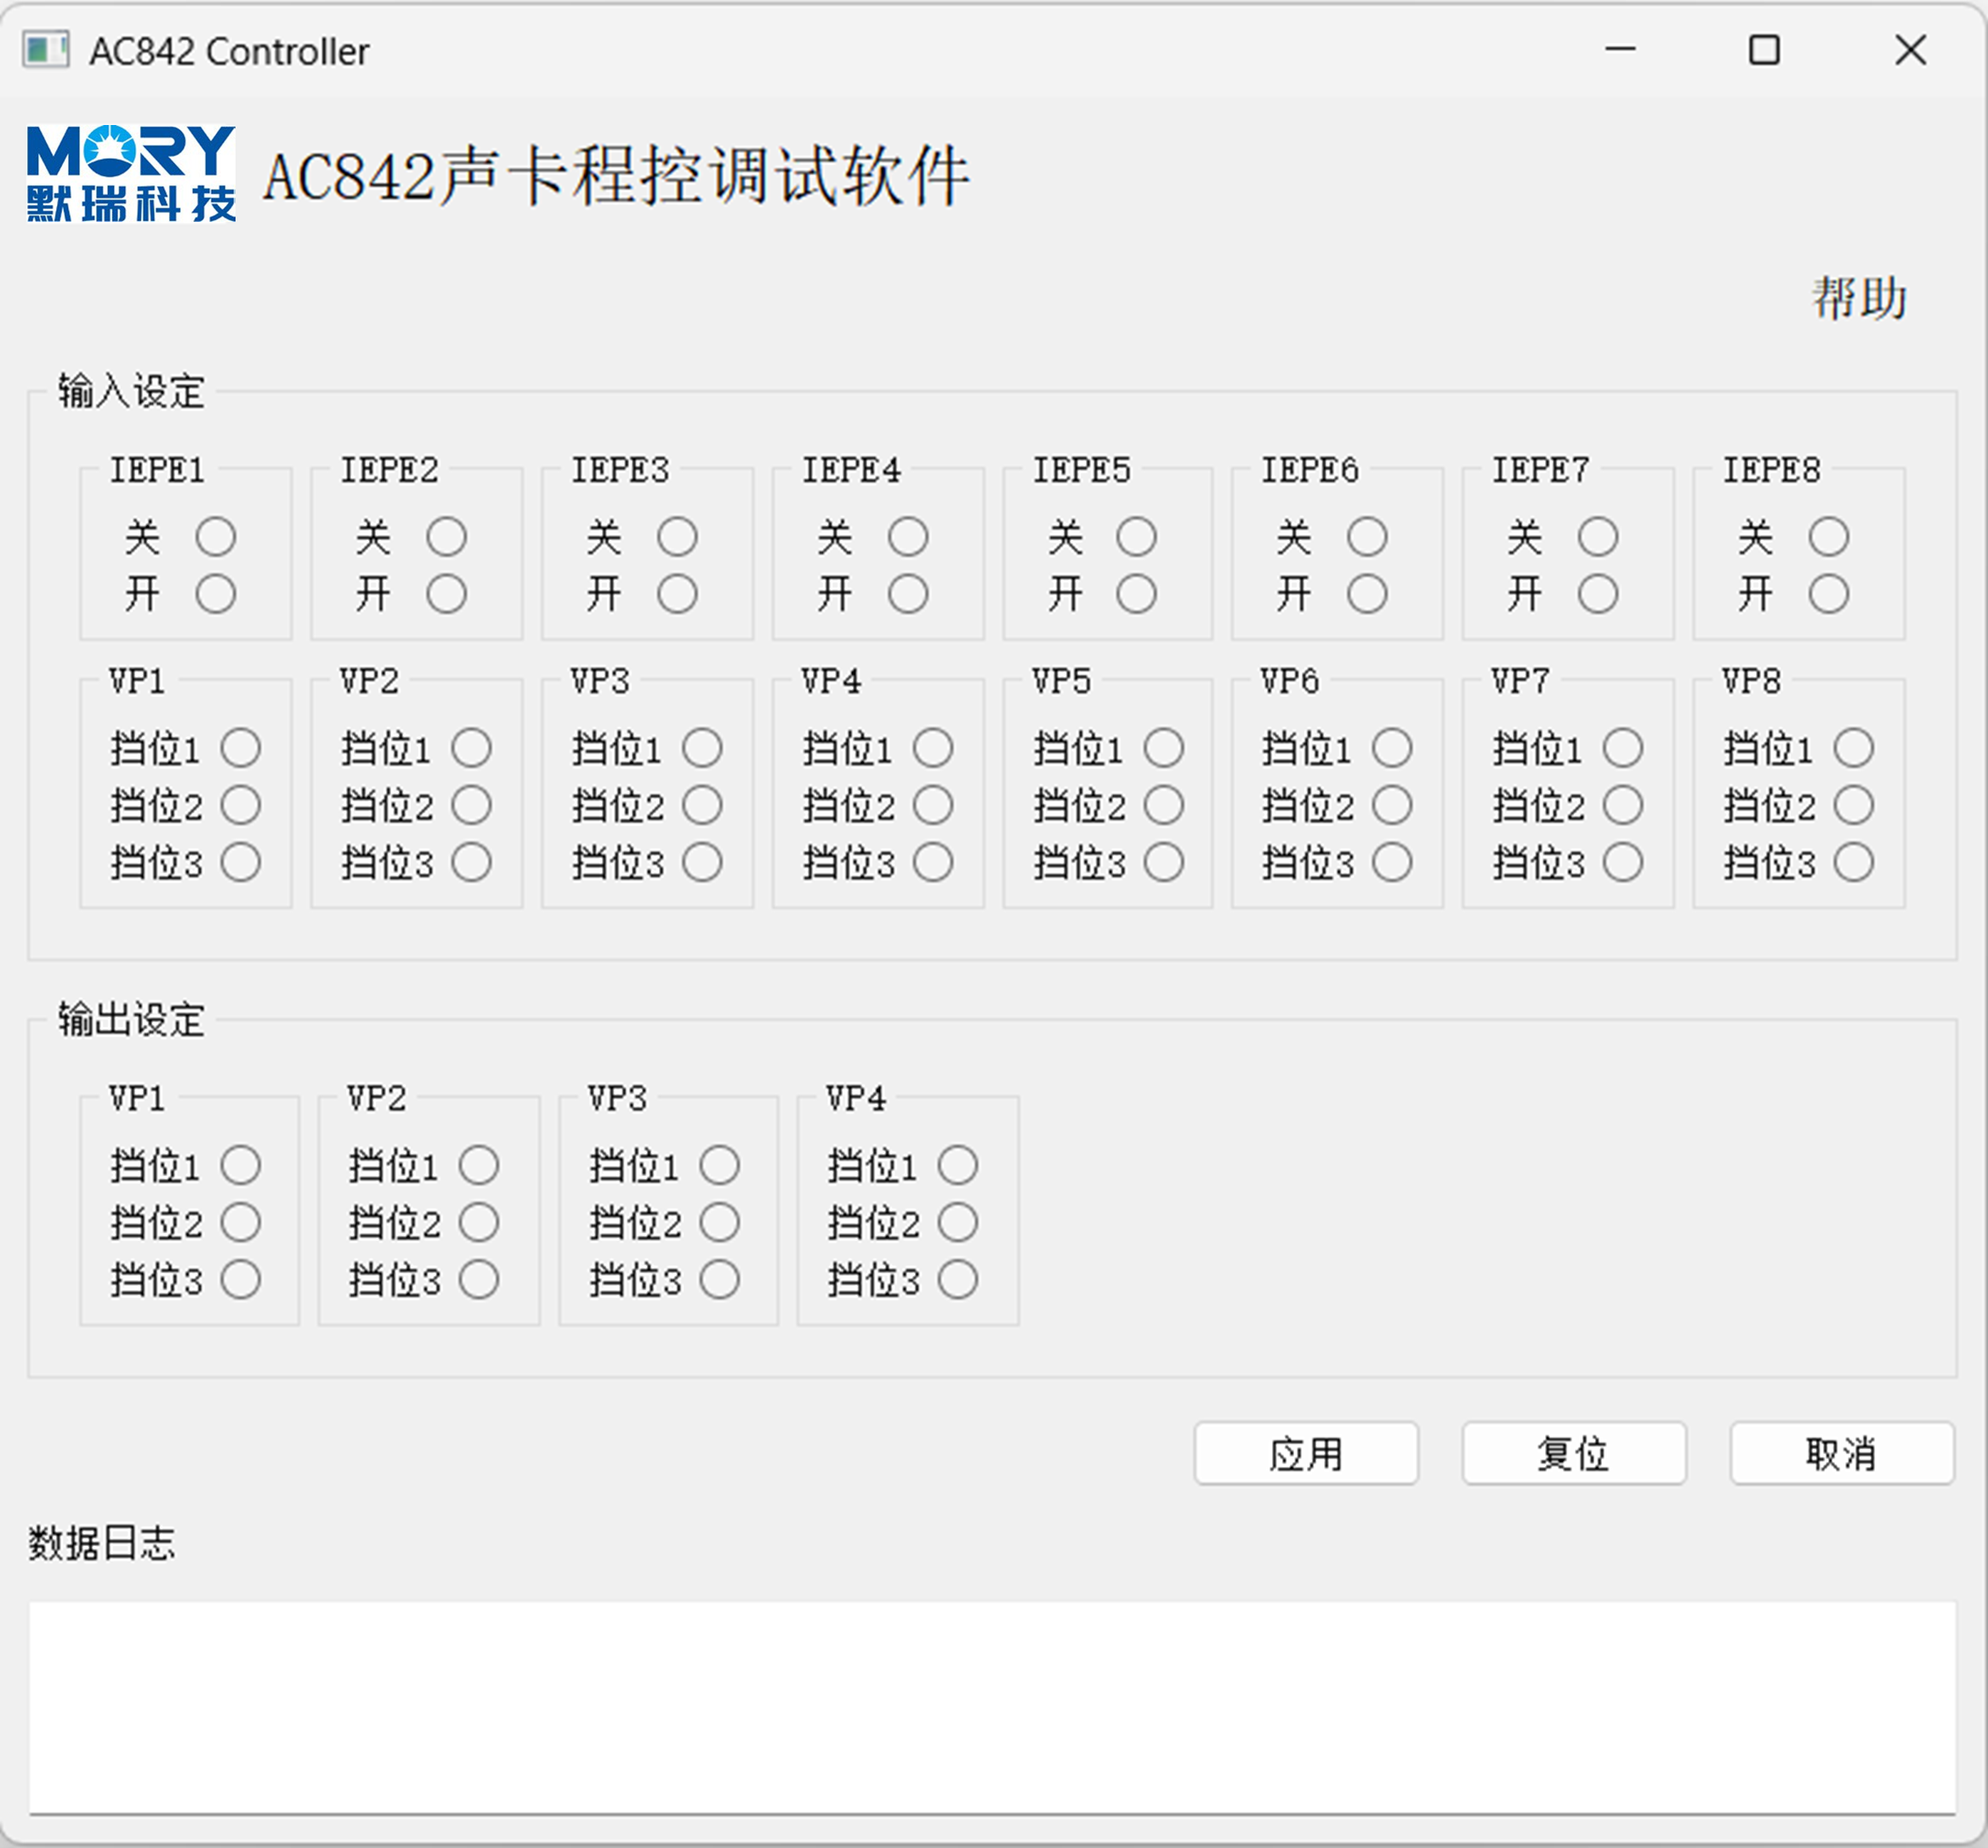Choose 关 option in IEPE5 group
1988x1848 pixels.
click(1137, 537)
